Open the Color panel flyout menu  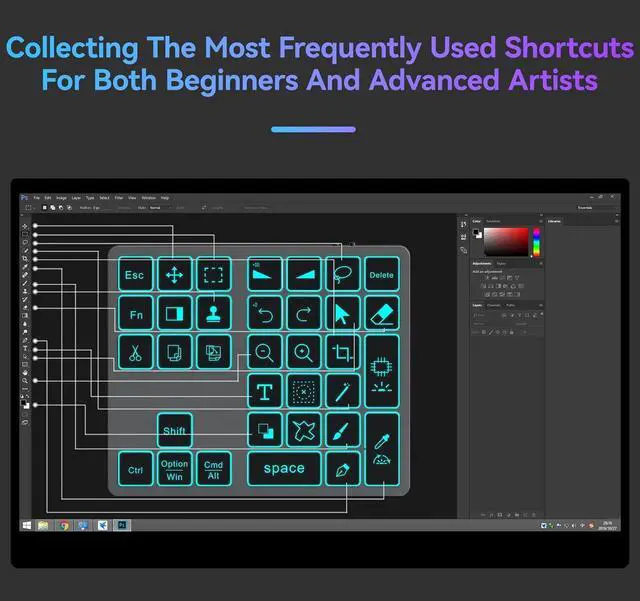pyautogui.click(x=541, y=221)
